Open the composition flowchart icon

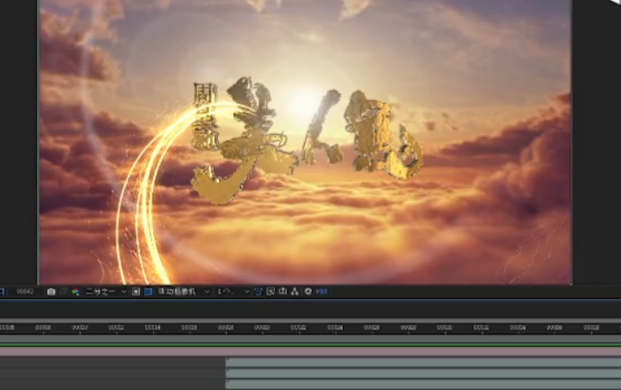click(295, 292)
